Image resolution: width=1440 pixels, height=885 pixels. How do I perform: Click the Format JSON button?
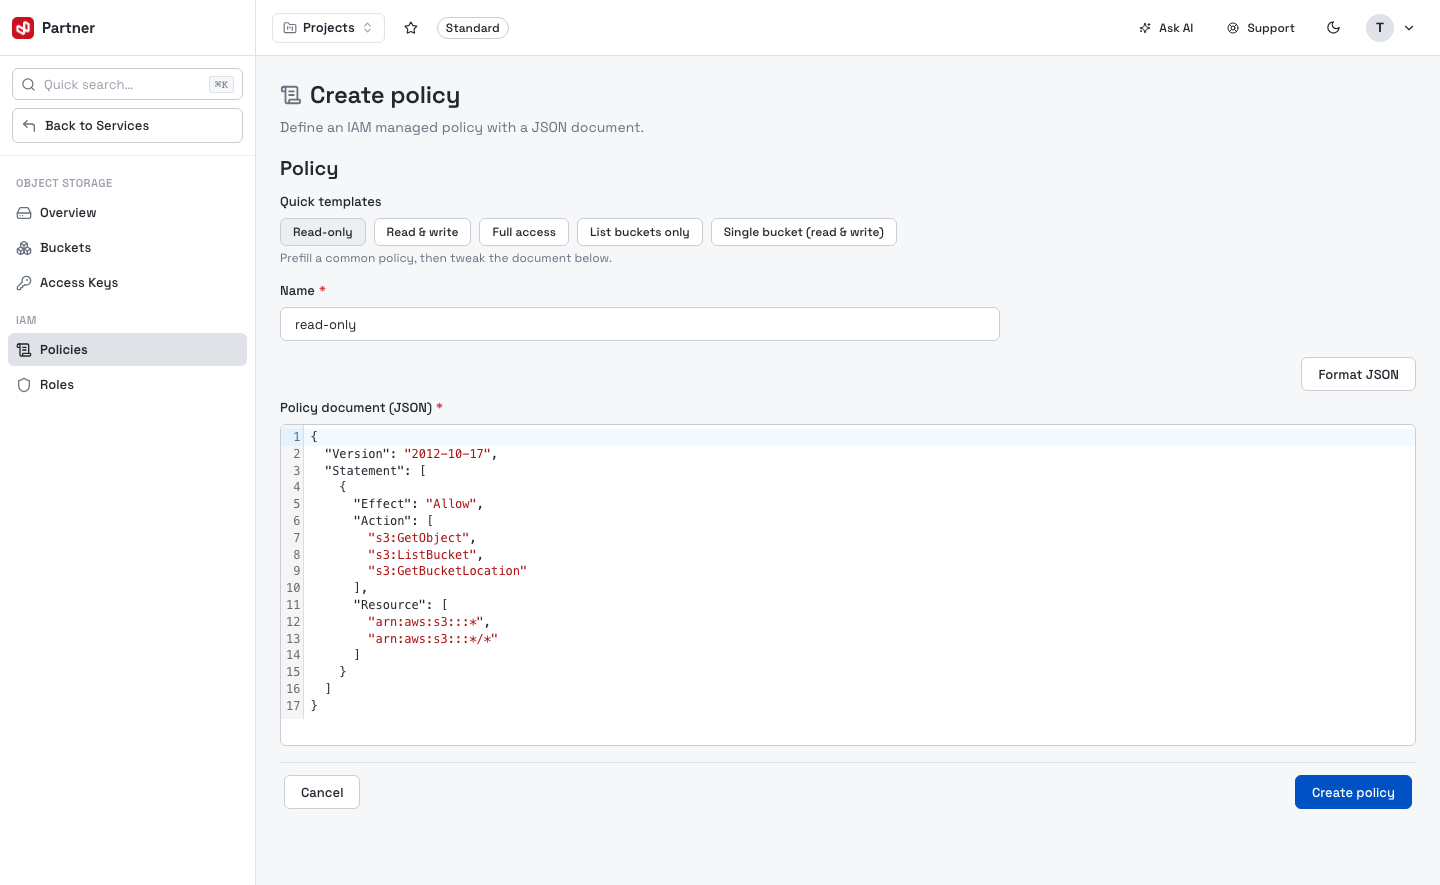[x=1358, y=374]
